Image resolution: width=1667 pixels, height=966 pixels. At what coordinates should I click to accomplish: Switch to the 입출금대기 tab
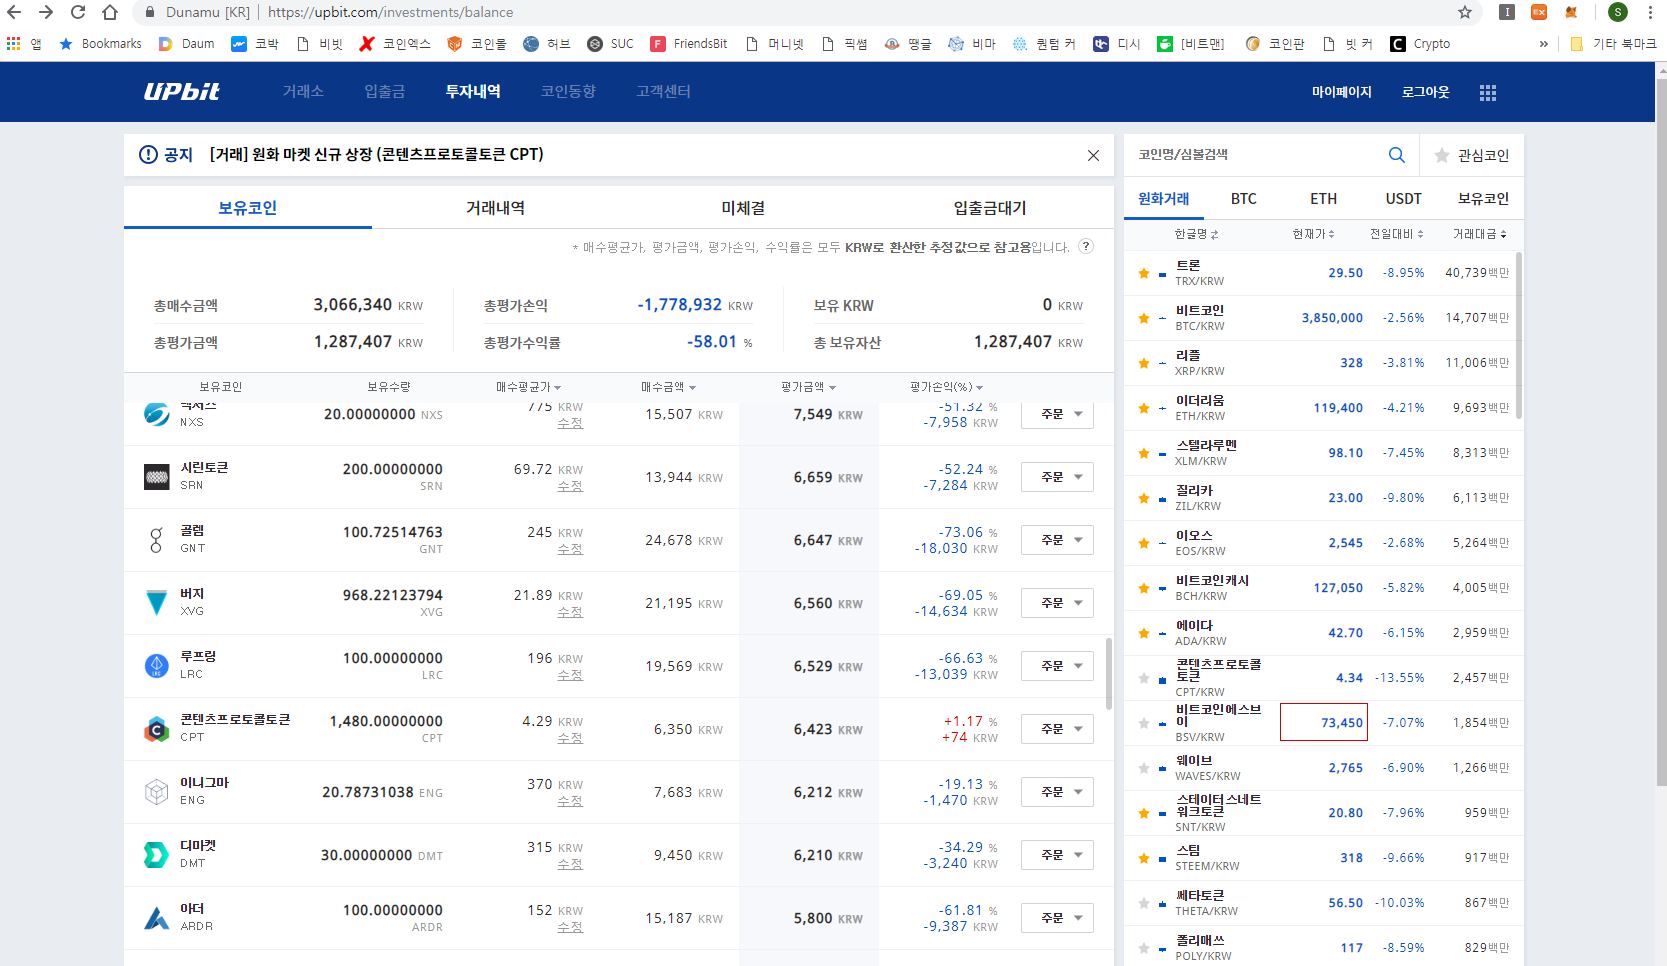(x=990, y=208)
